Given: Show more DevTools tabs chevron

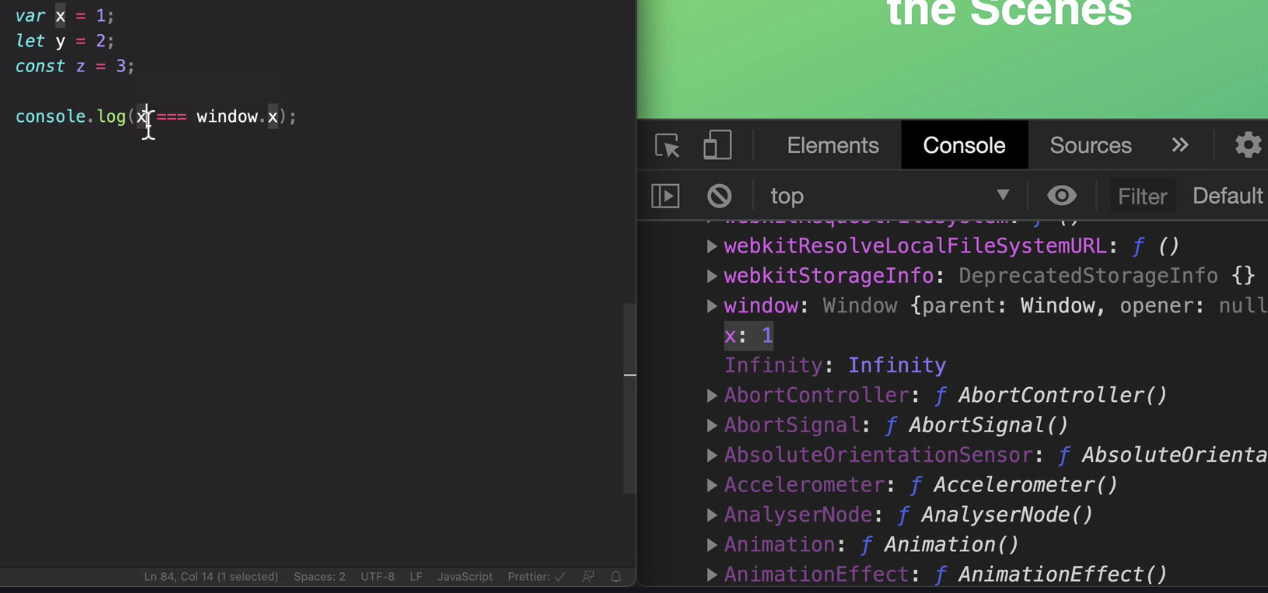Looking at the screenshot, I should point(1180,145).
